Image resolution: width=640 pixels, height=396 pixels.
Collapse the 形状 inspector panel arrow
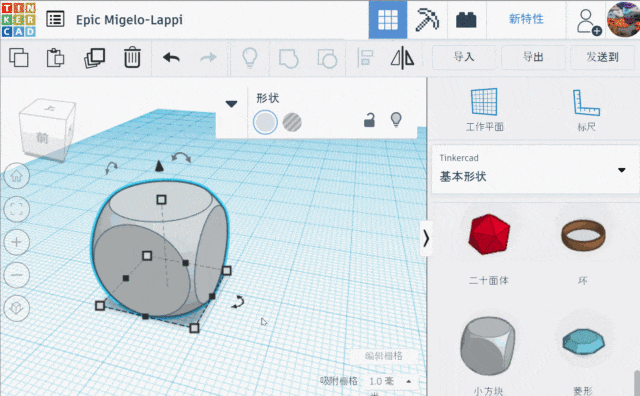coord(231,104)
